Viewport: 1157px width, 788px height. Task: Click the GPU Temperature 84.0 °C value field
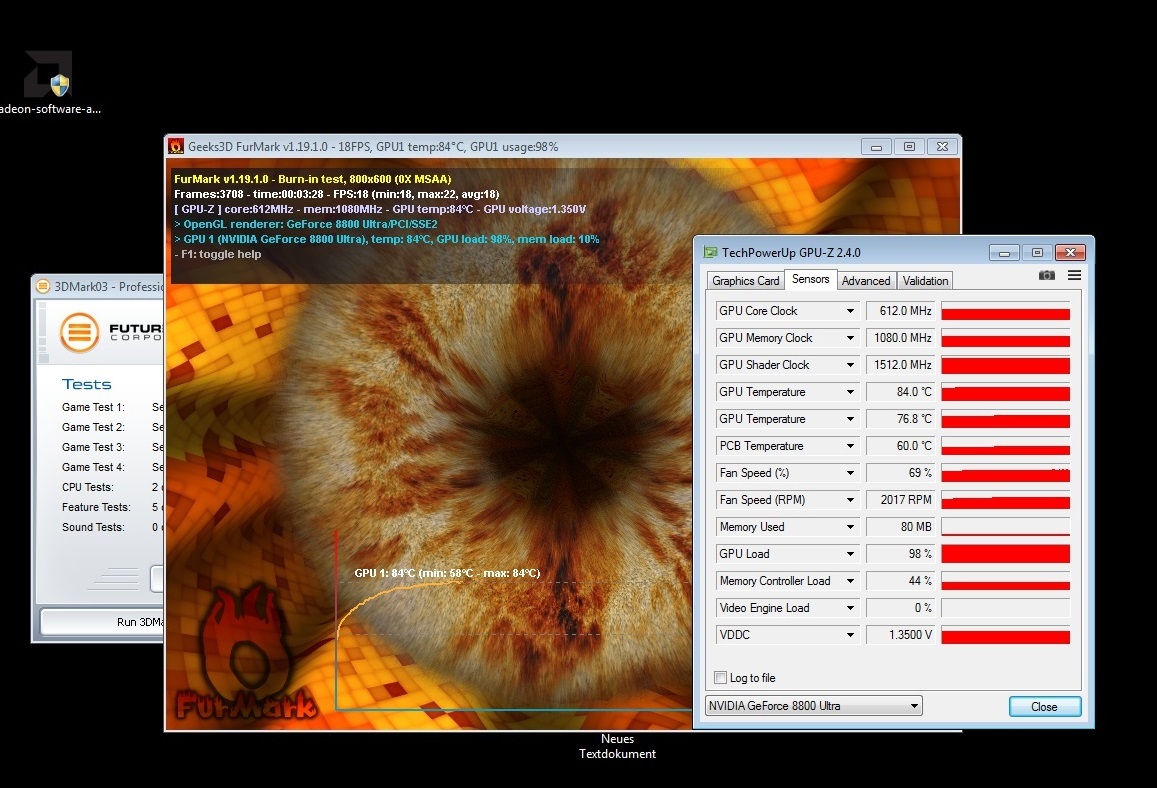[x=900, y=392]
